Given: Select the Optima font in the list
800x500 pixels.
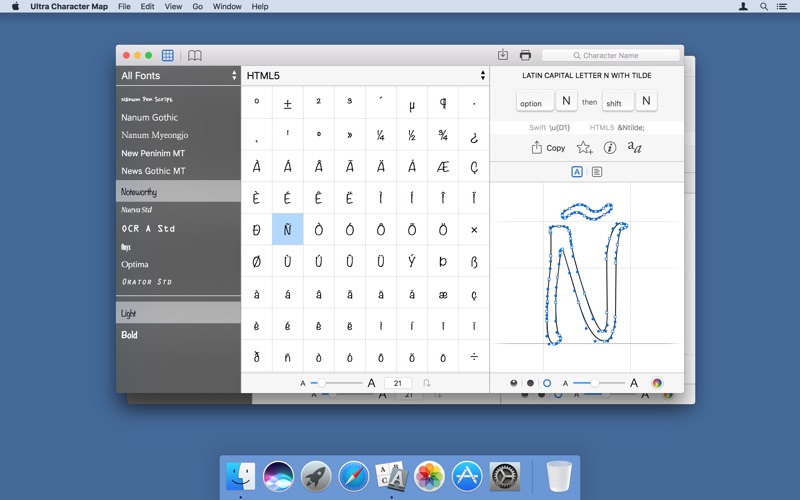Looking at the screenshot, I should [135, 265].
